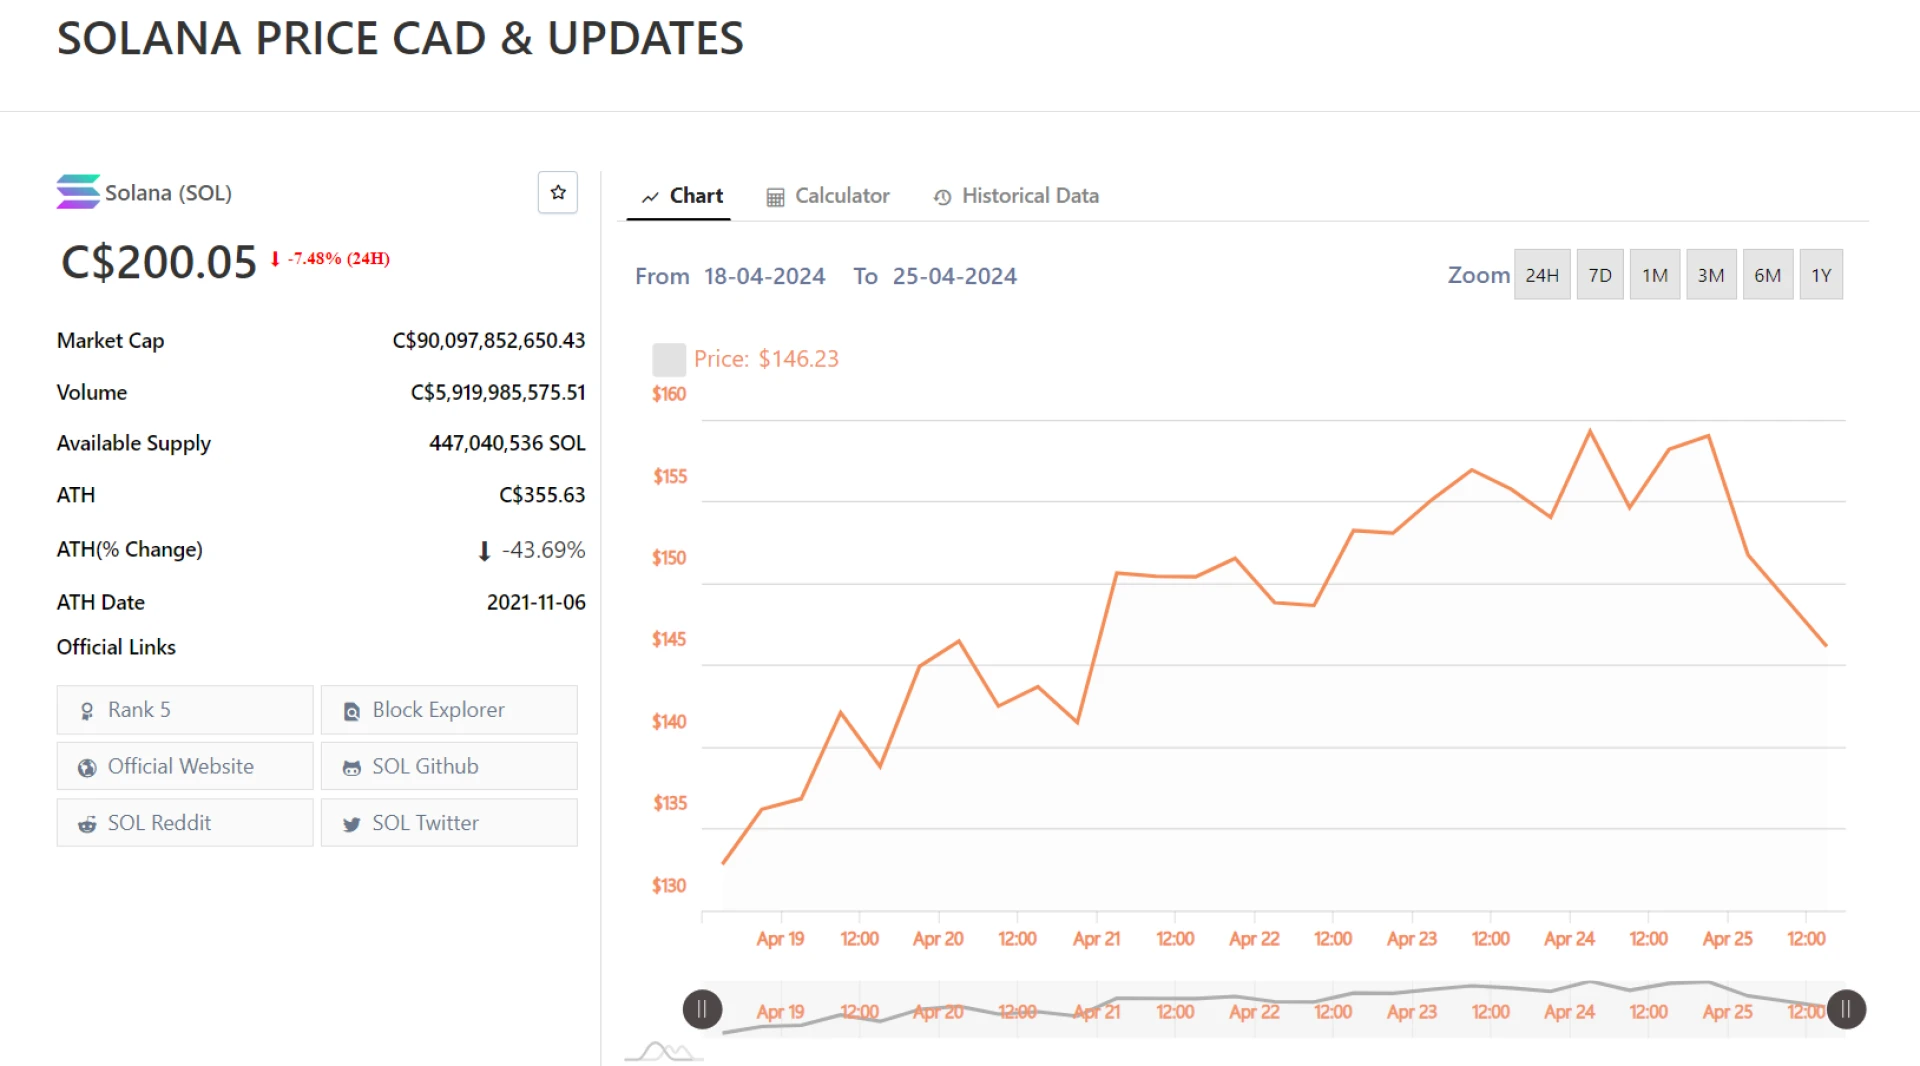This screenshot has height=1066, width=1920.
Task: Click the calculator icon in the tab bar
Action: 776,196
